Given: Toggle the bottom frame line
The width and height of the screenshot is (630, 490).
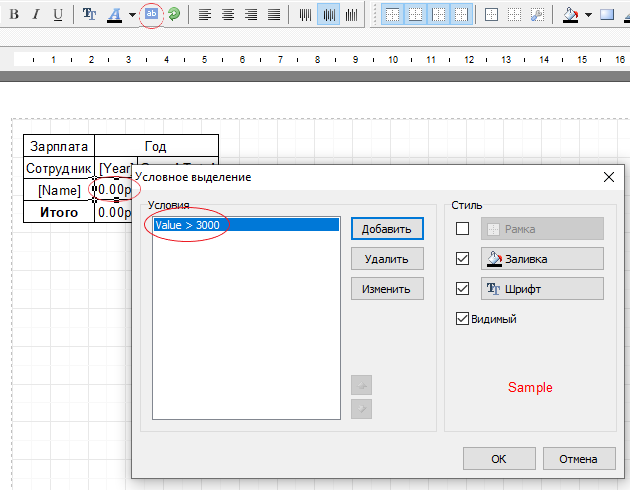Looking at the screenshot, I should [x=415, y=14].
